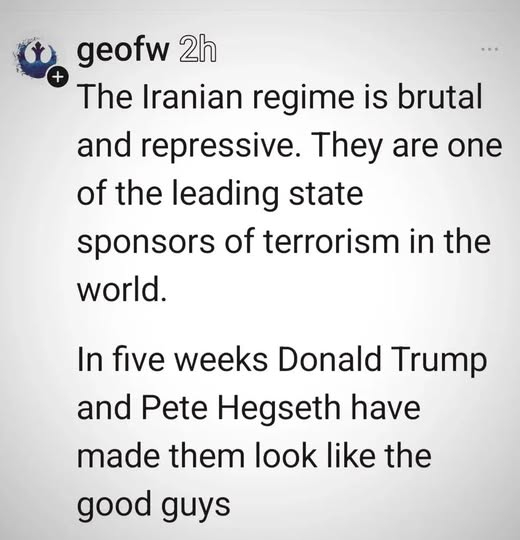This screenshot has height=540, width=520.
Task: Tap the plus follow badge on avatar
Action: click(x=58, y=76)
